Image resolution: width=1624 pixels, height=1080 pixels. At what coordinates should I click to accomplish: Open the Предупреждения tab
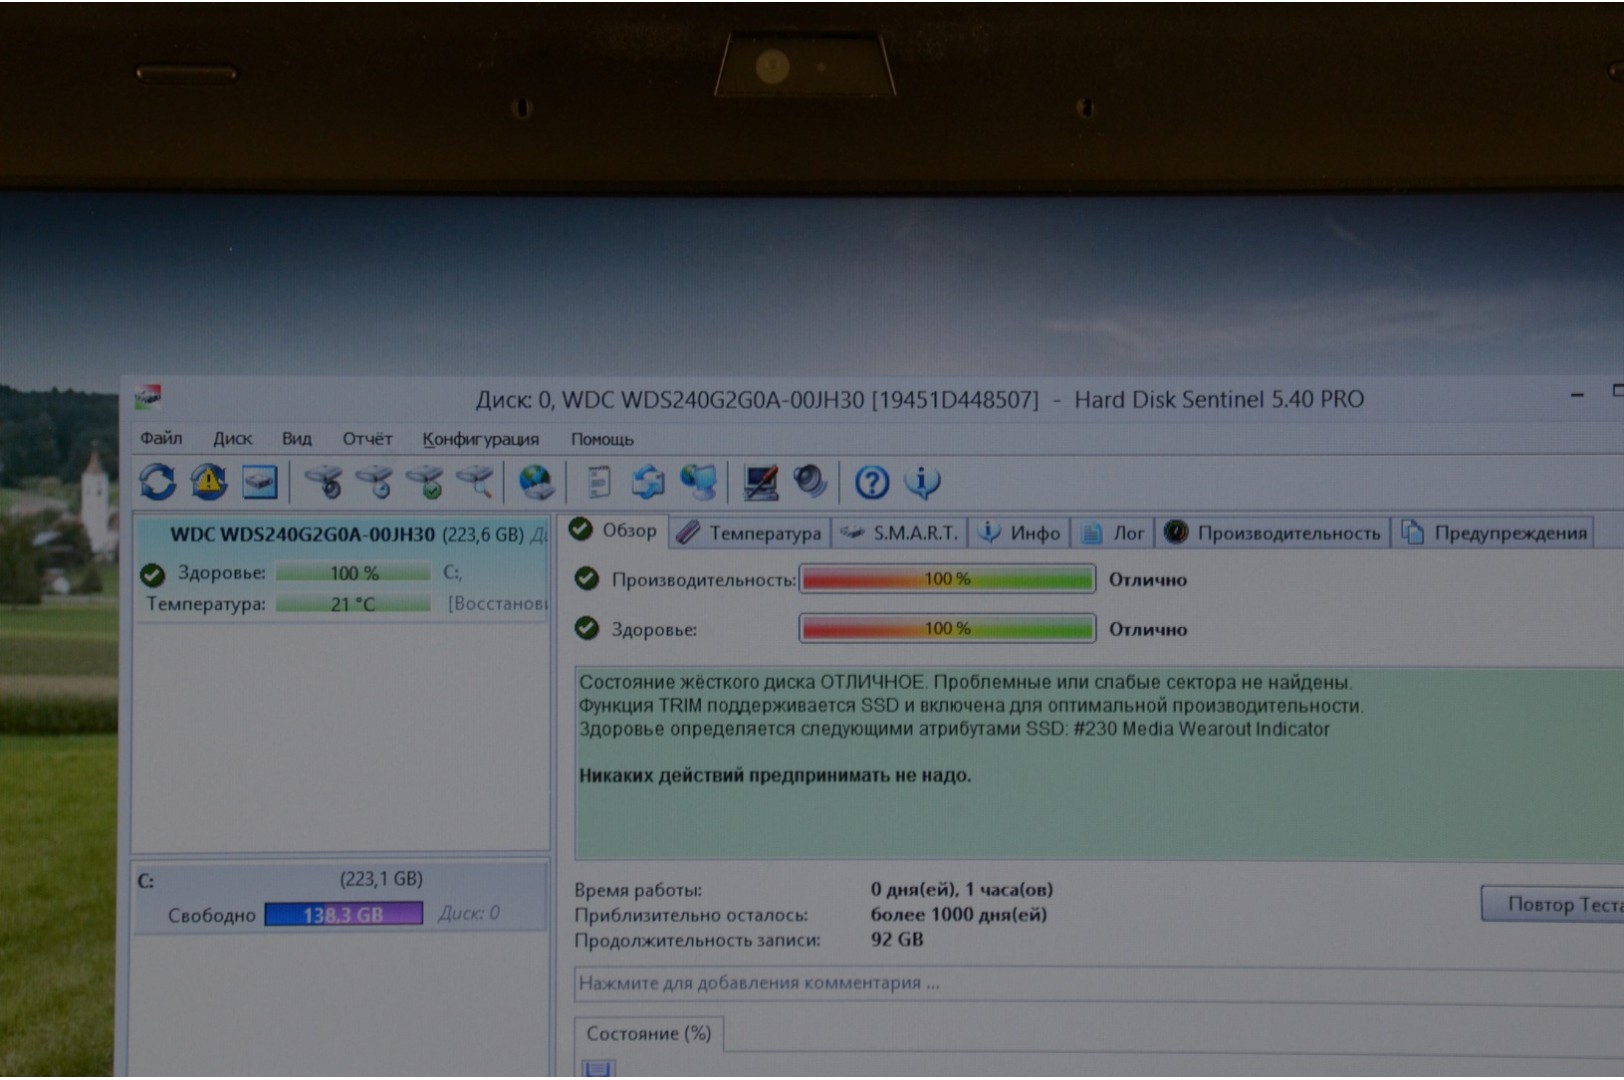coord(1494,533)
